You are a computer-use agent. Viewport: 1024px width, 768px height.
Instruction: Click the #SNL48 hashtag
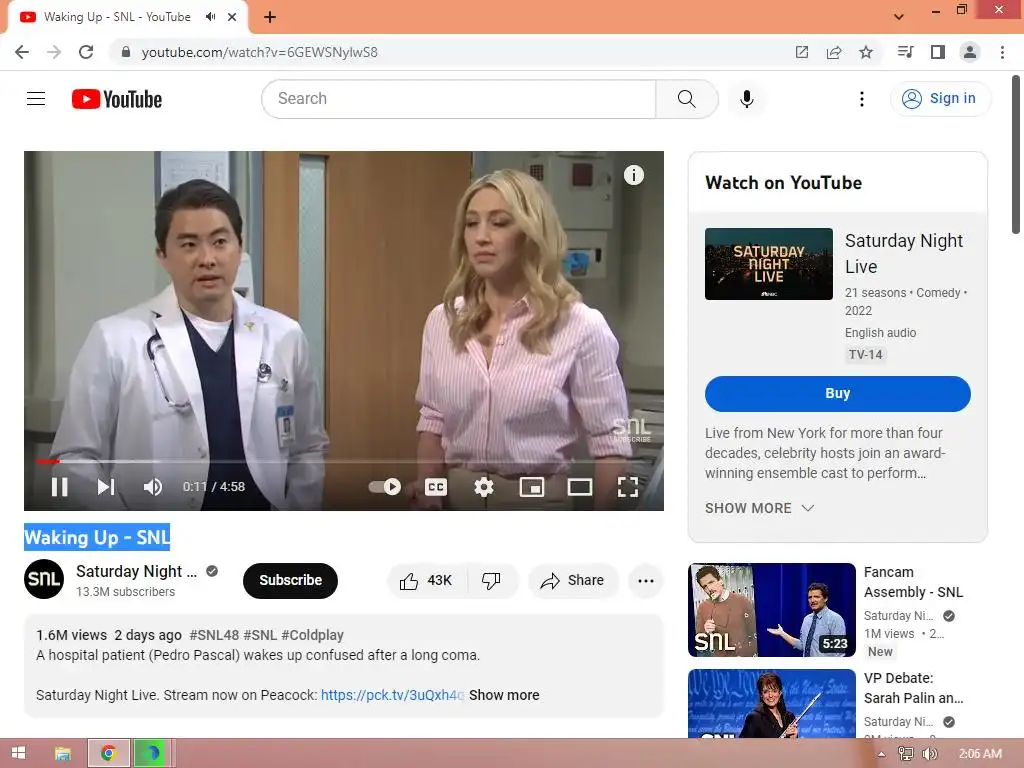[214, 635]
